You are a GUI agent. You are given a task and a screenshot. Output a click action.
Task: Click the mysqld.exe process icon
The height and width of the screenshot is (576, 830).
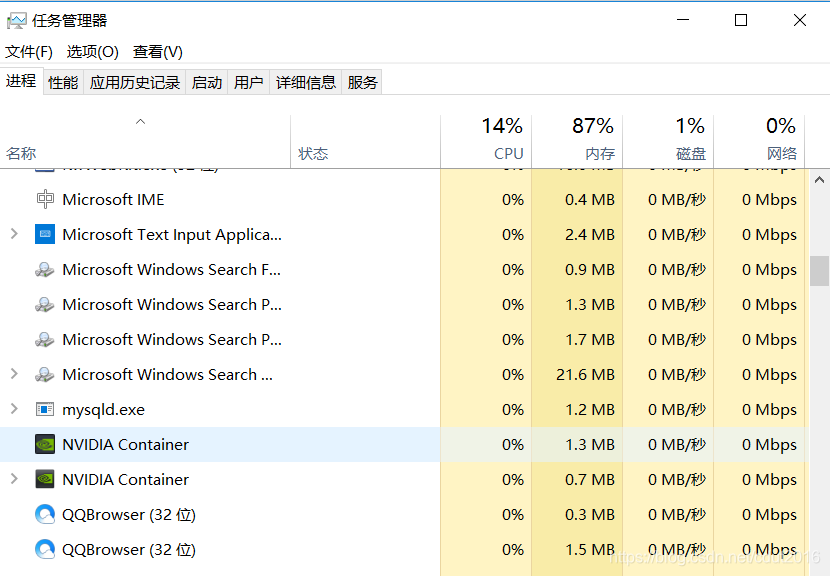[45, 409]
